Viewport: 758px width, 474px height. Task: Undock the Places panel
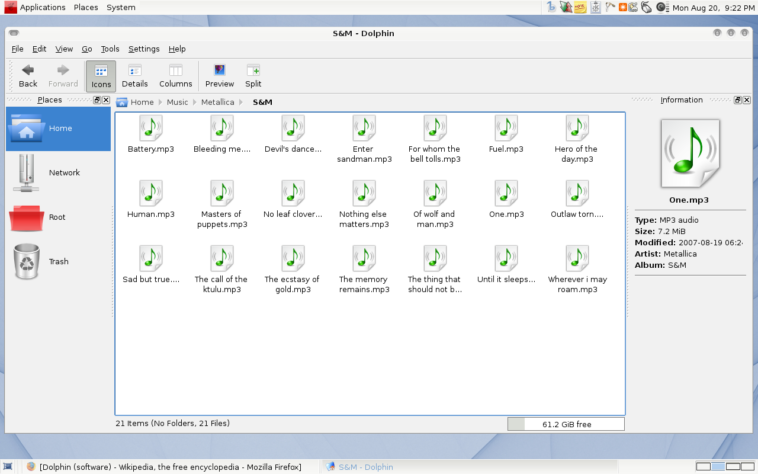coord(97,100)
